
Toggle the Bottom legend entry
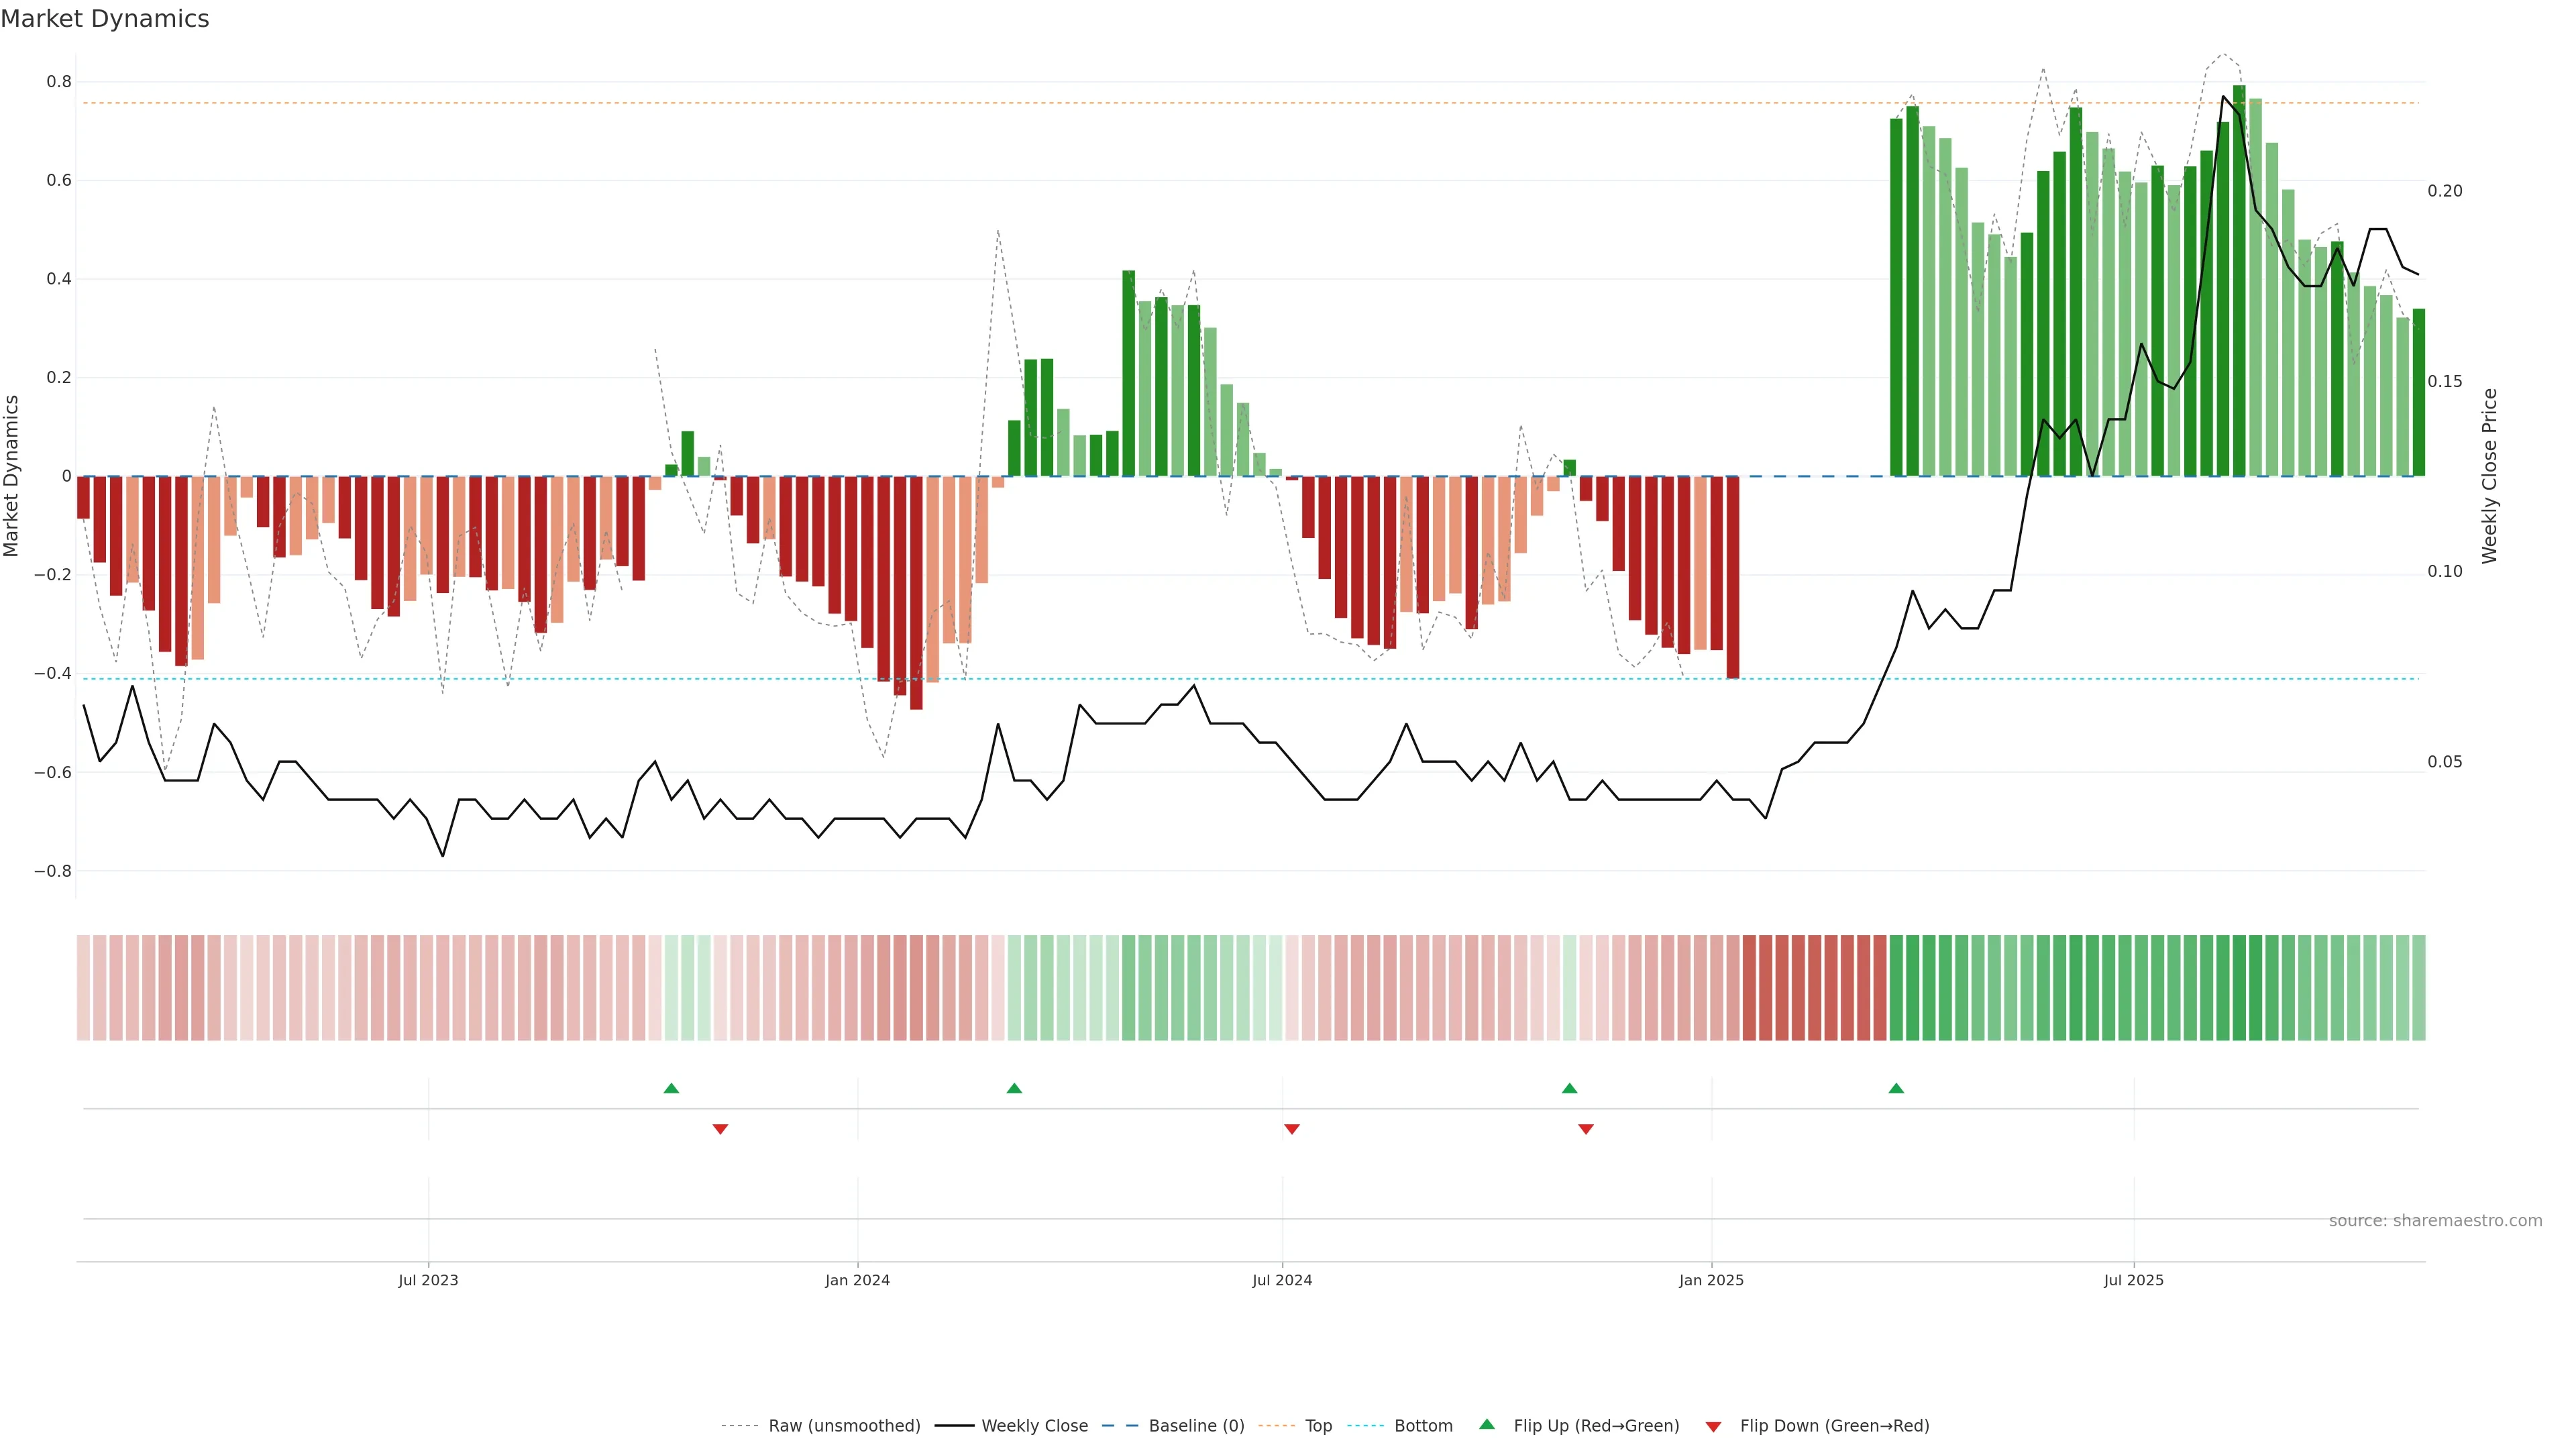pyautogui.click(x=1423, y=1426)
